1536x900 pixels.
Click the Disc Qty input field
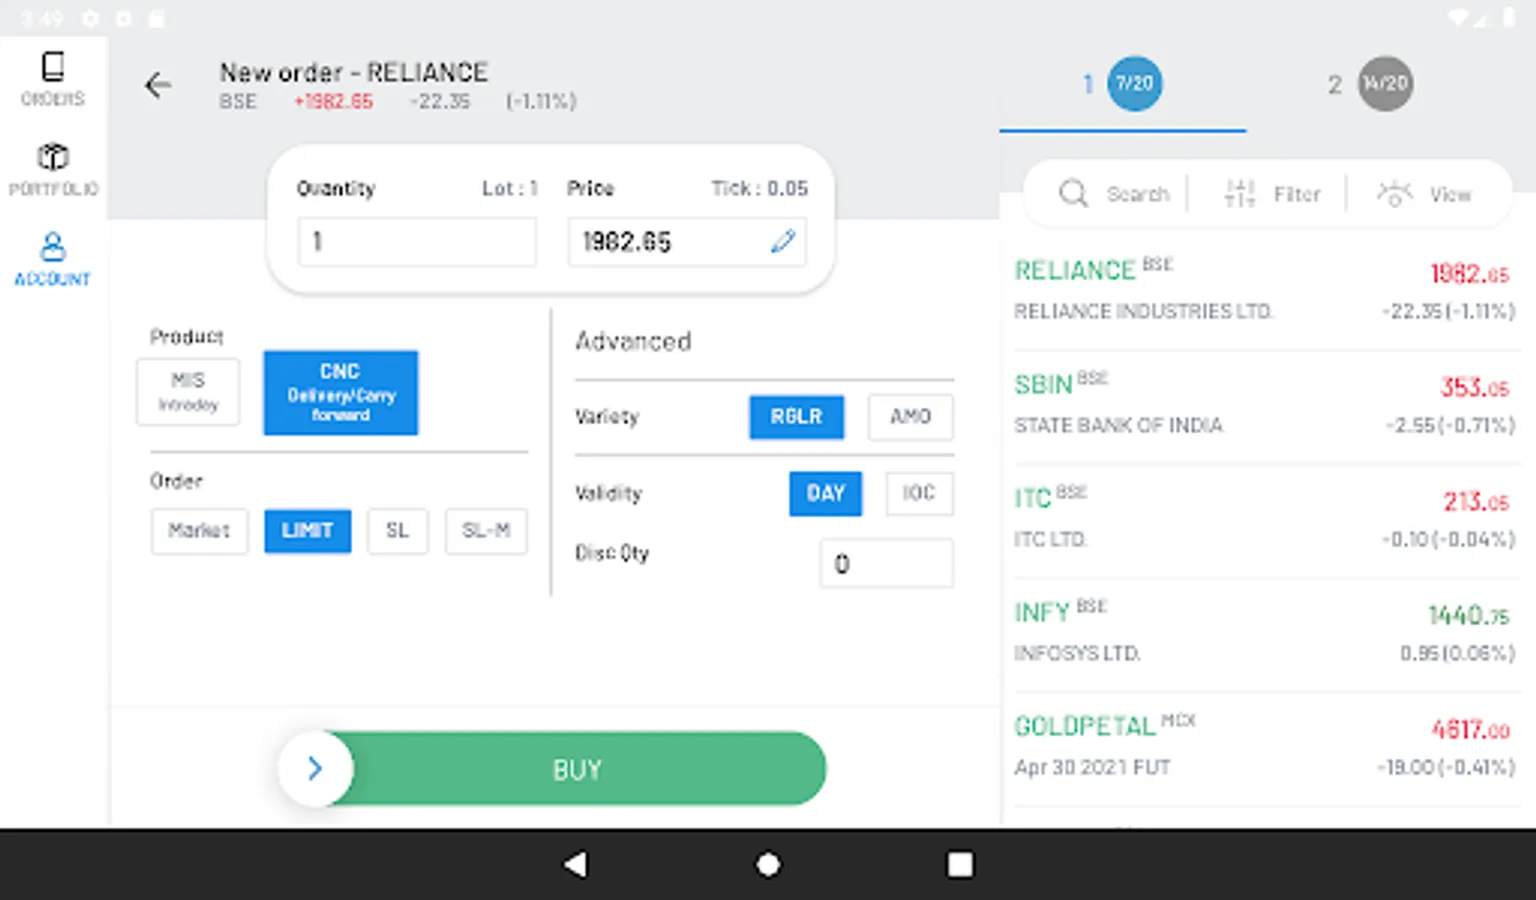coord(887,563)
